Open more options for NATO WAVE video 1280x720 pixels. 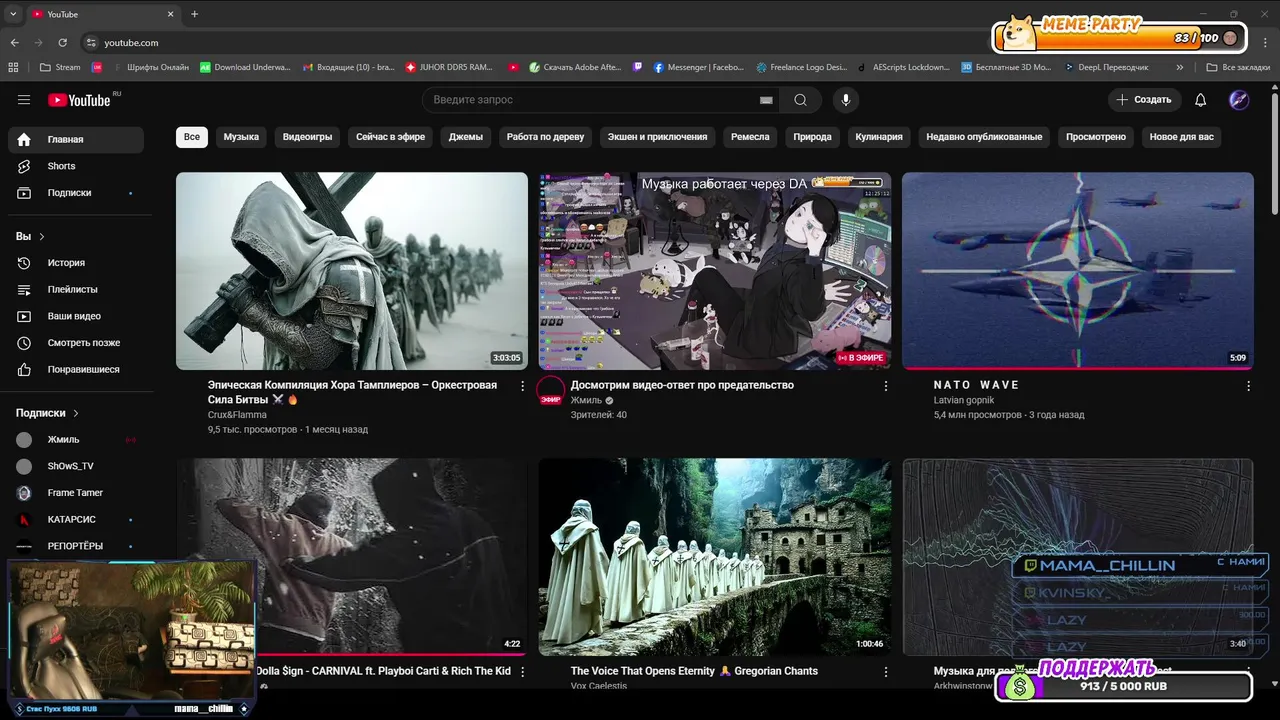pyautogui.click(x=1248, y=386)
